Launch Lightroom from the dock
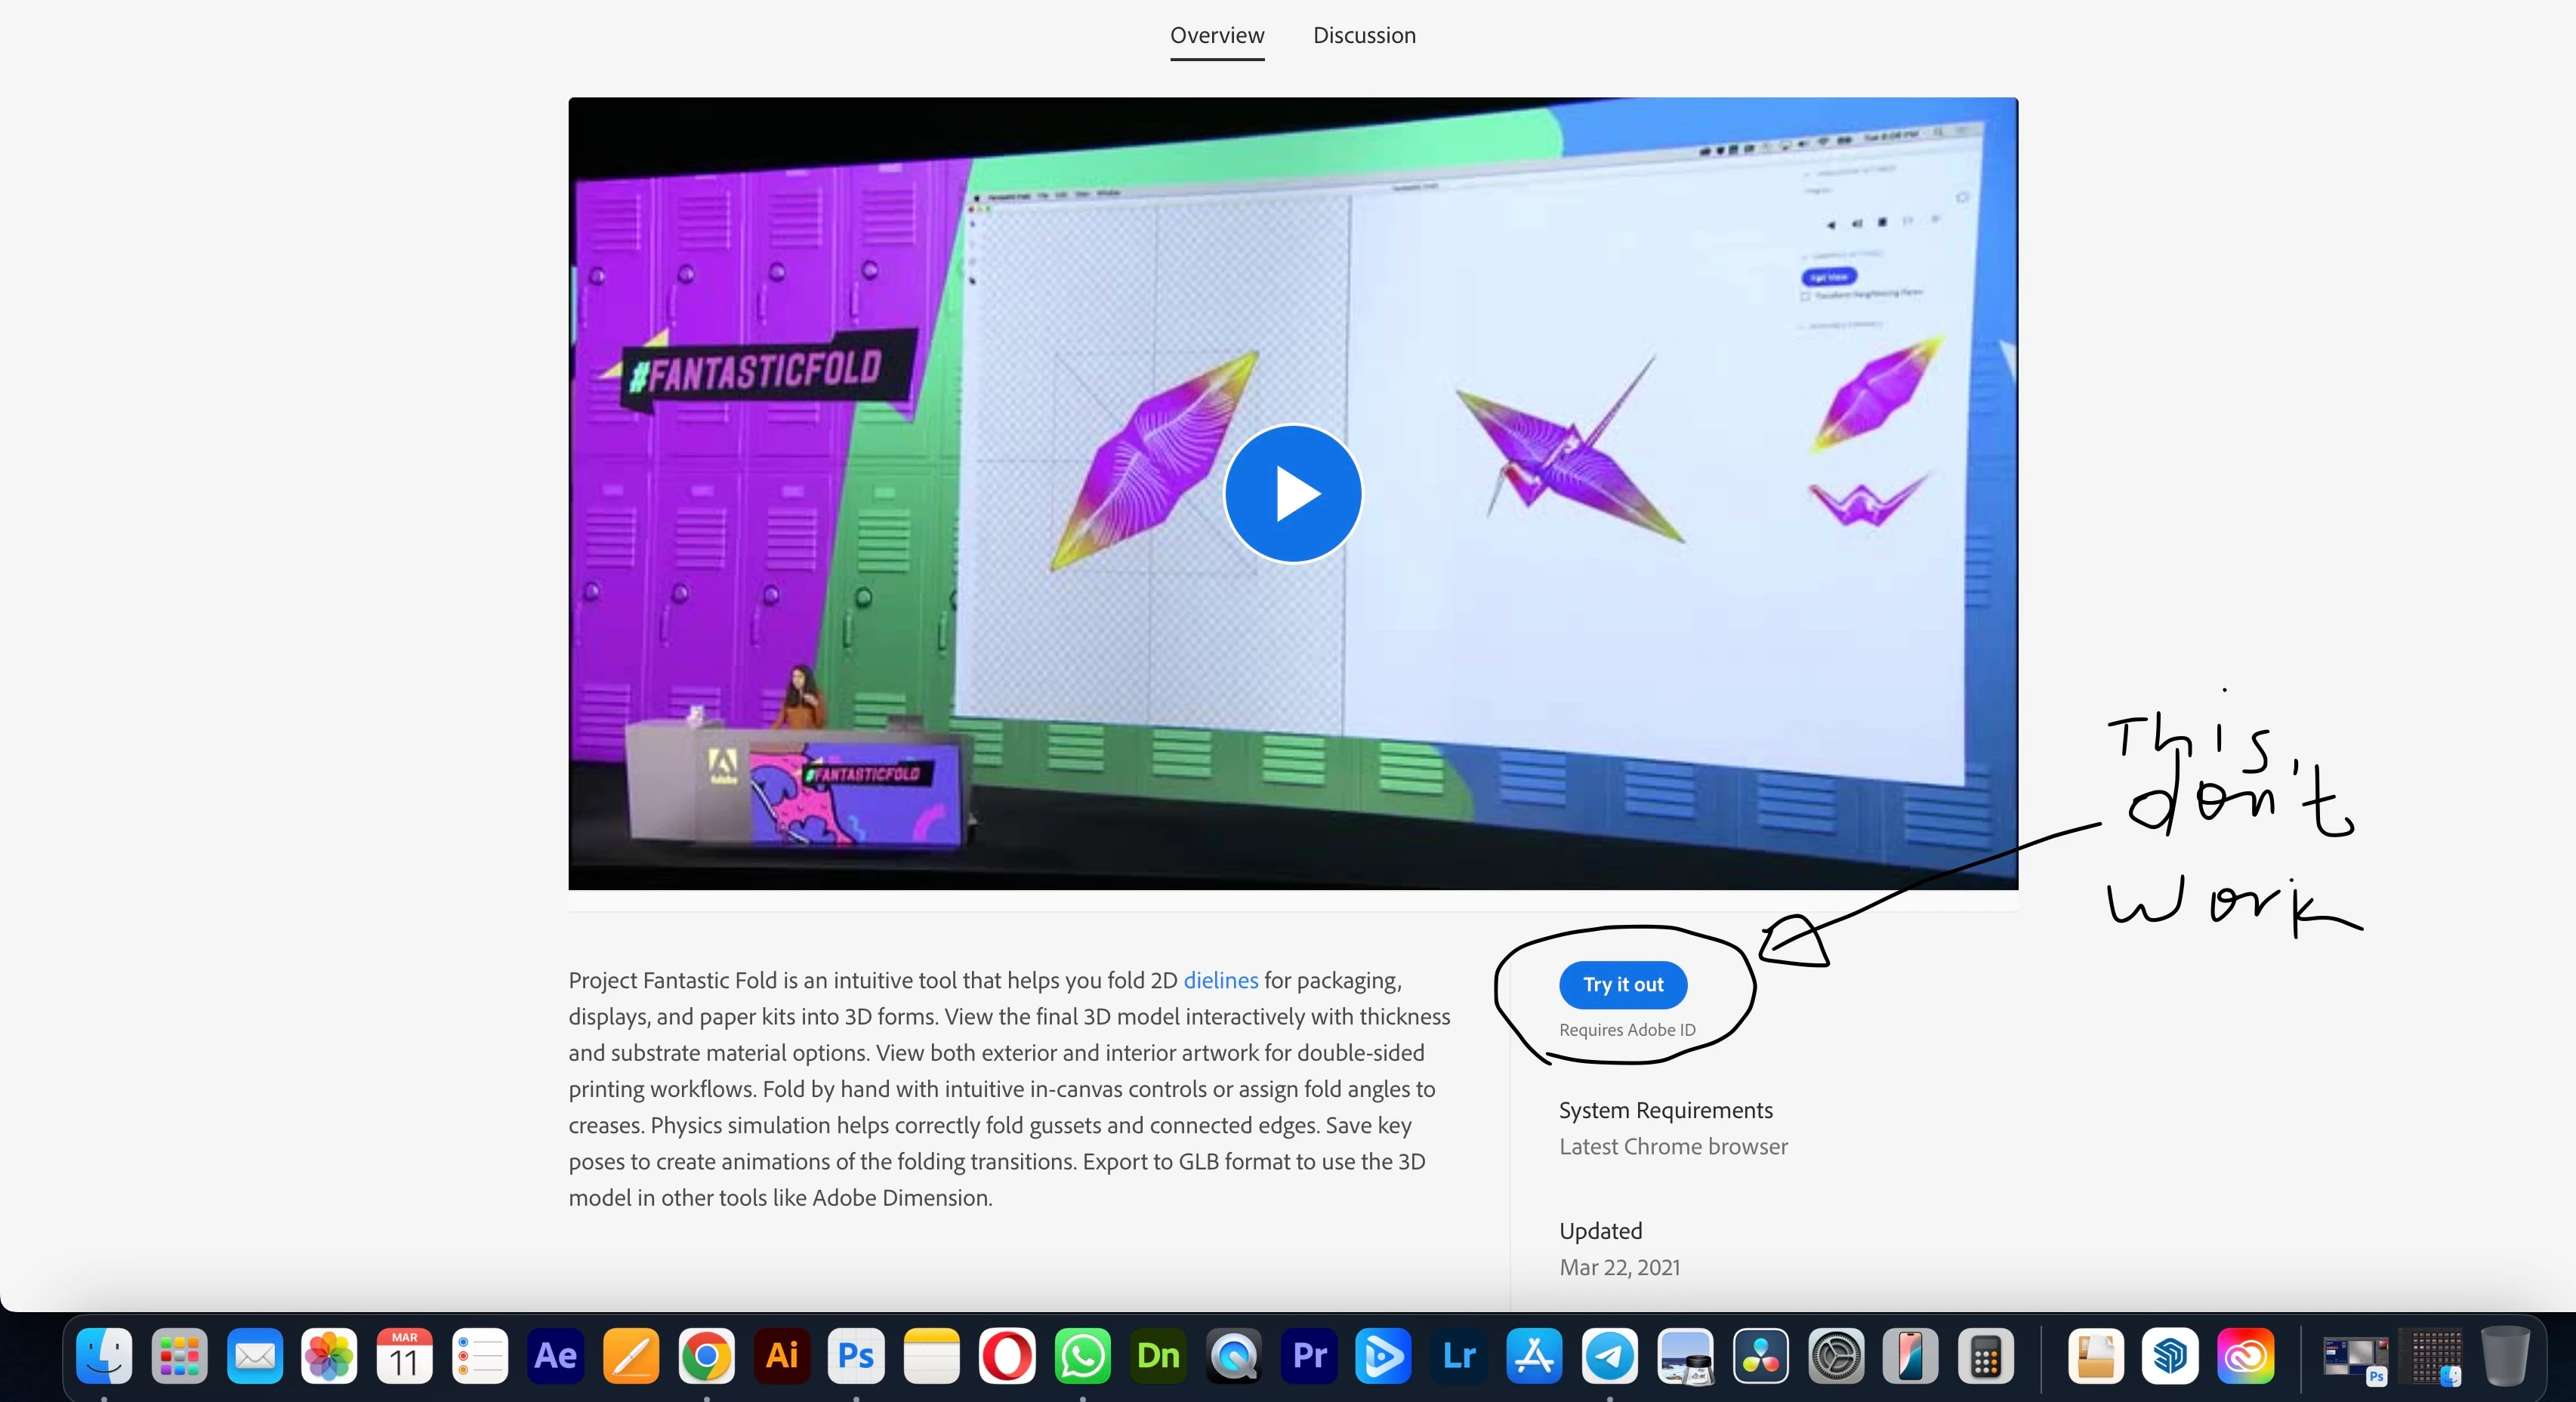This screenshot has height=1402, width=2576. pos(1459,1356)
